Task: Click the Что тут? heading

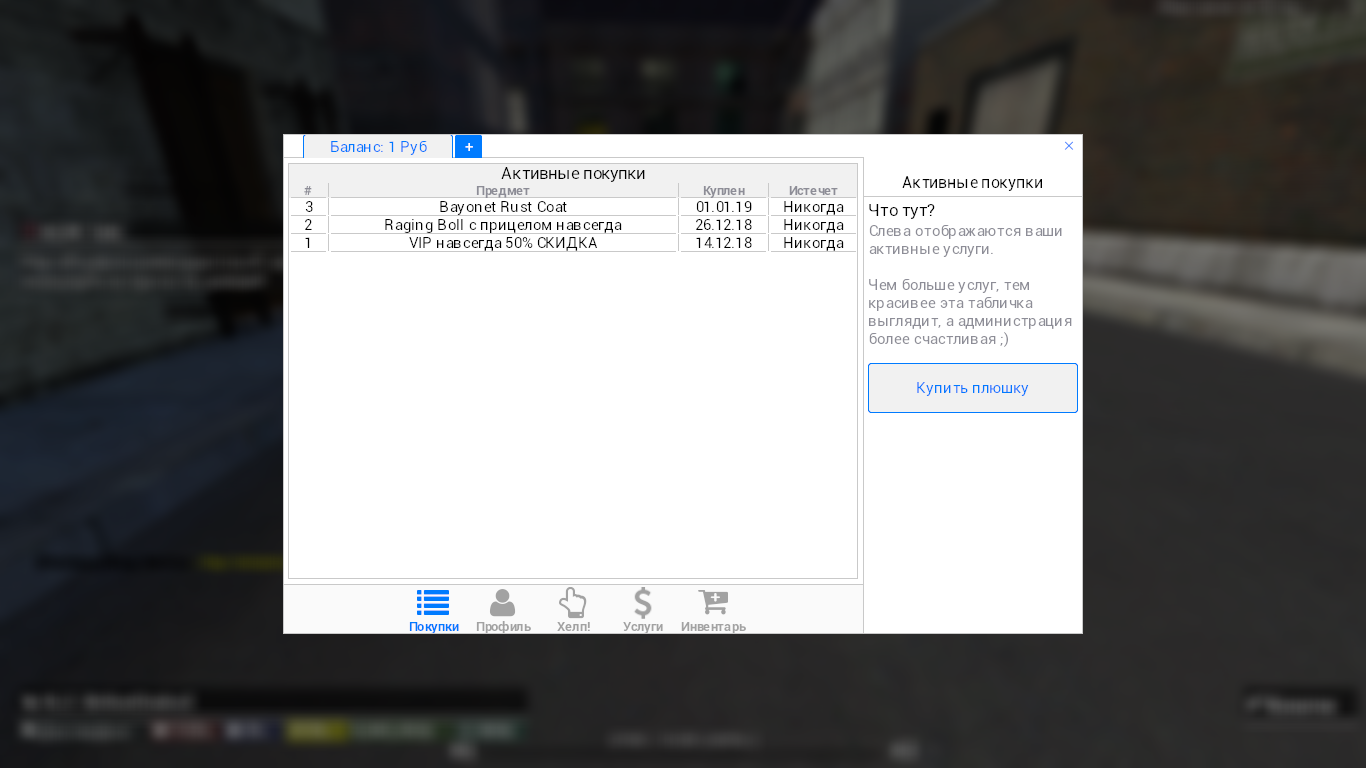Action: click(902, 210)
